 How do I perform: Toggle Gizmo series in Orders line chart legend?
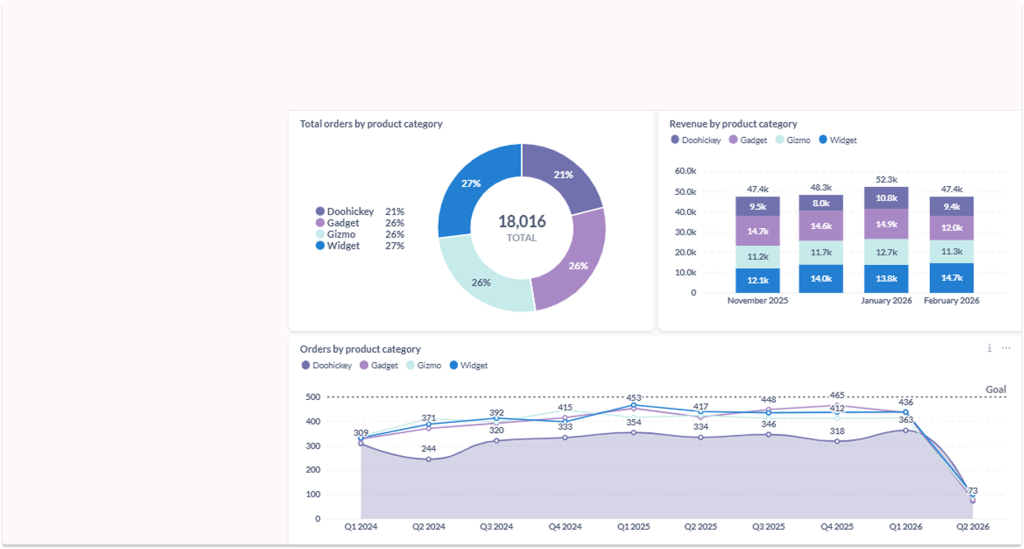424,366
